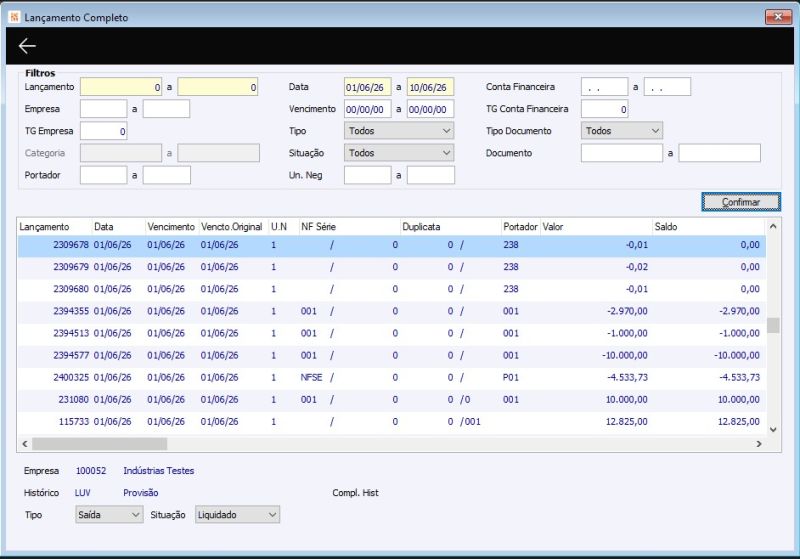
Task: Click the Data column header
Action: 118,226
